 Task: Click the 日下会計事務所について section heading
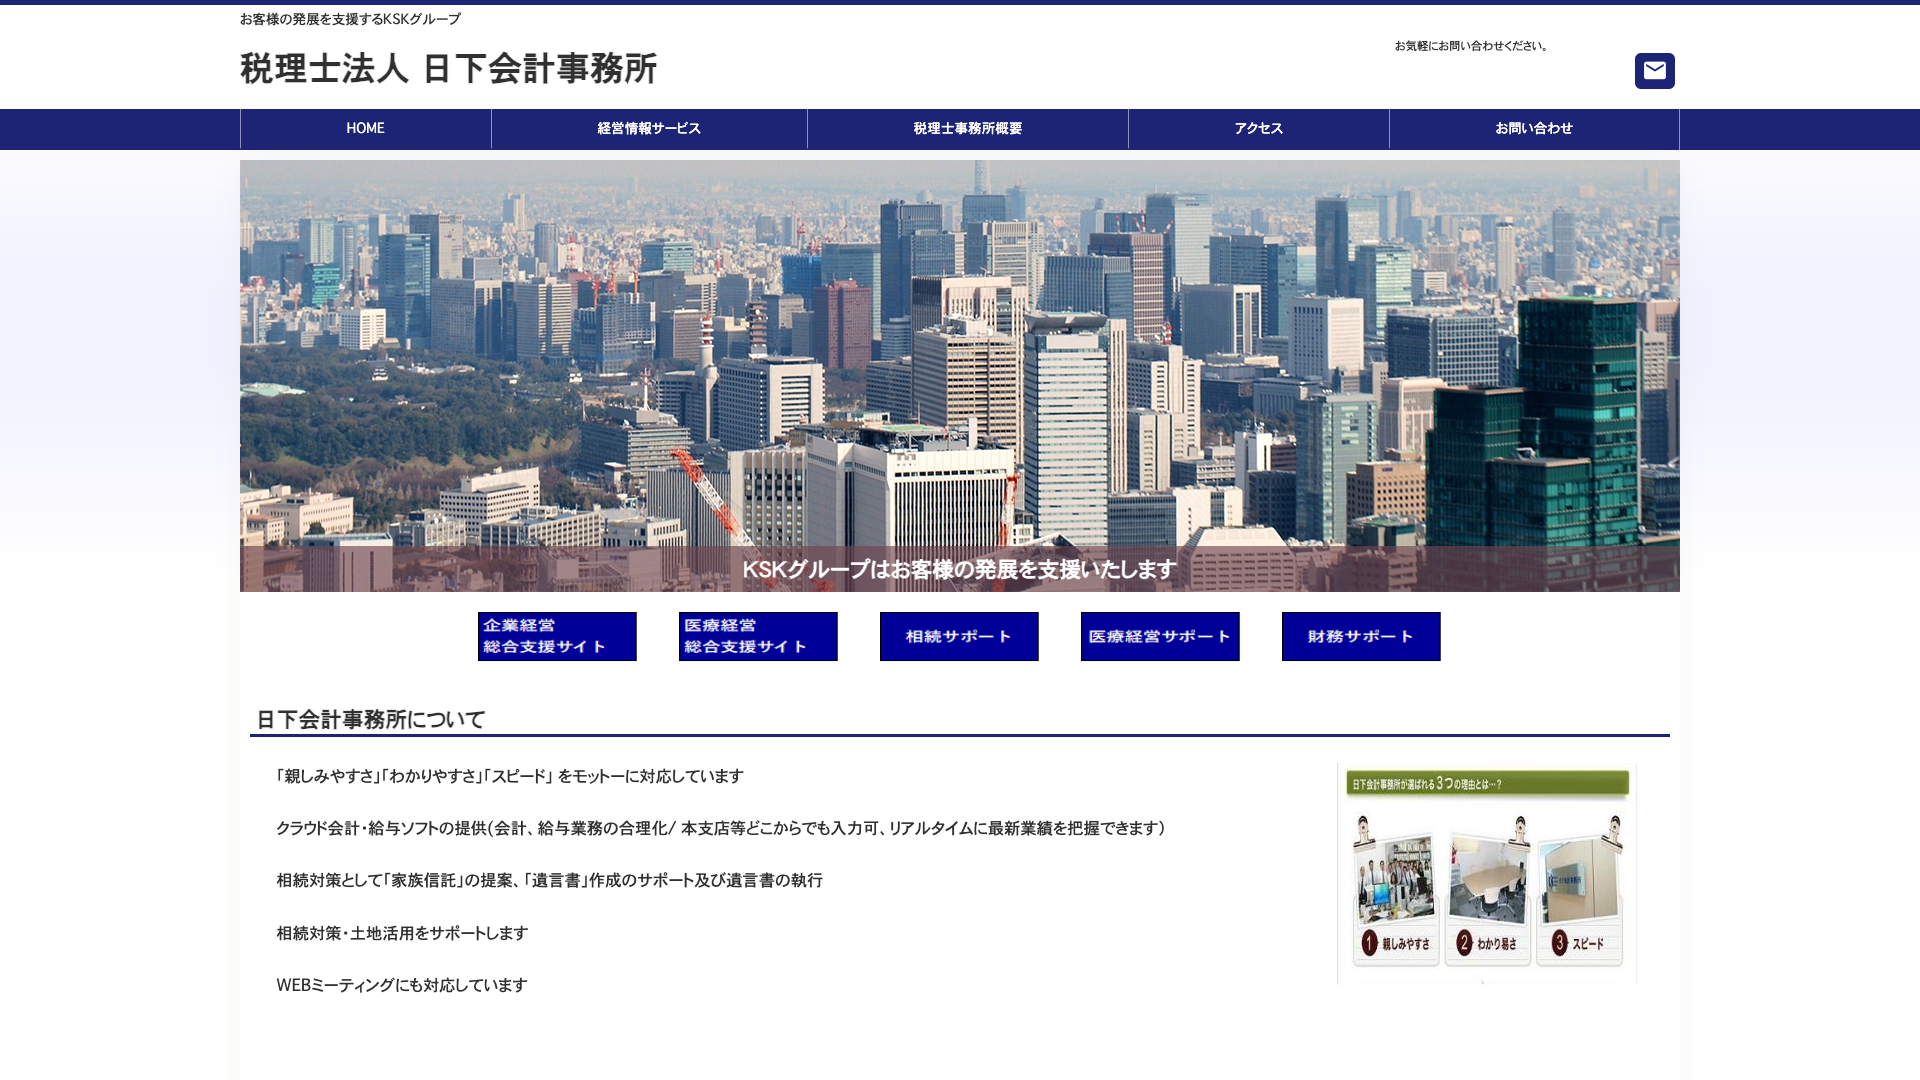coord(371,720)
